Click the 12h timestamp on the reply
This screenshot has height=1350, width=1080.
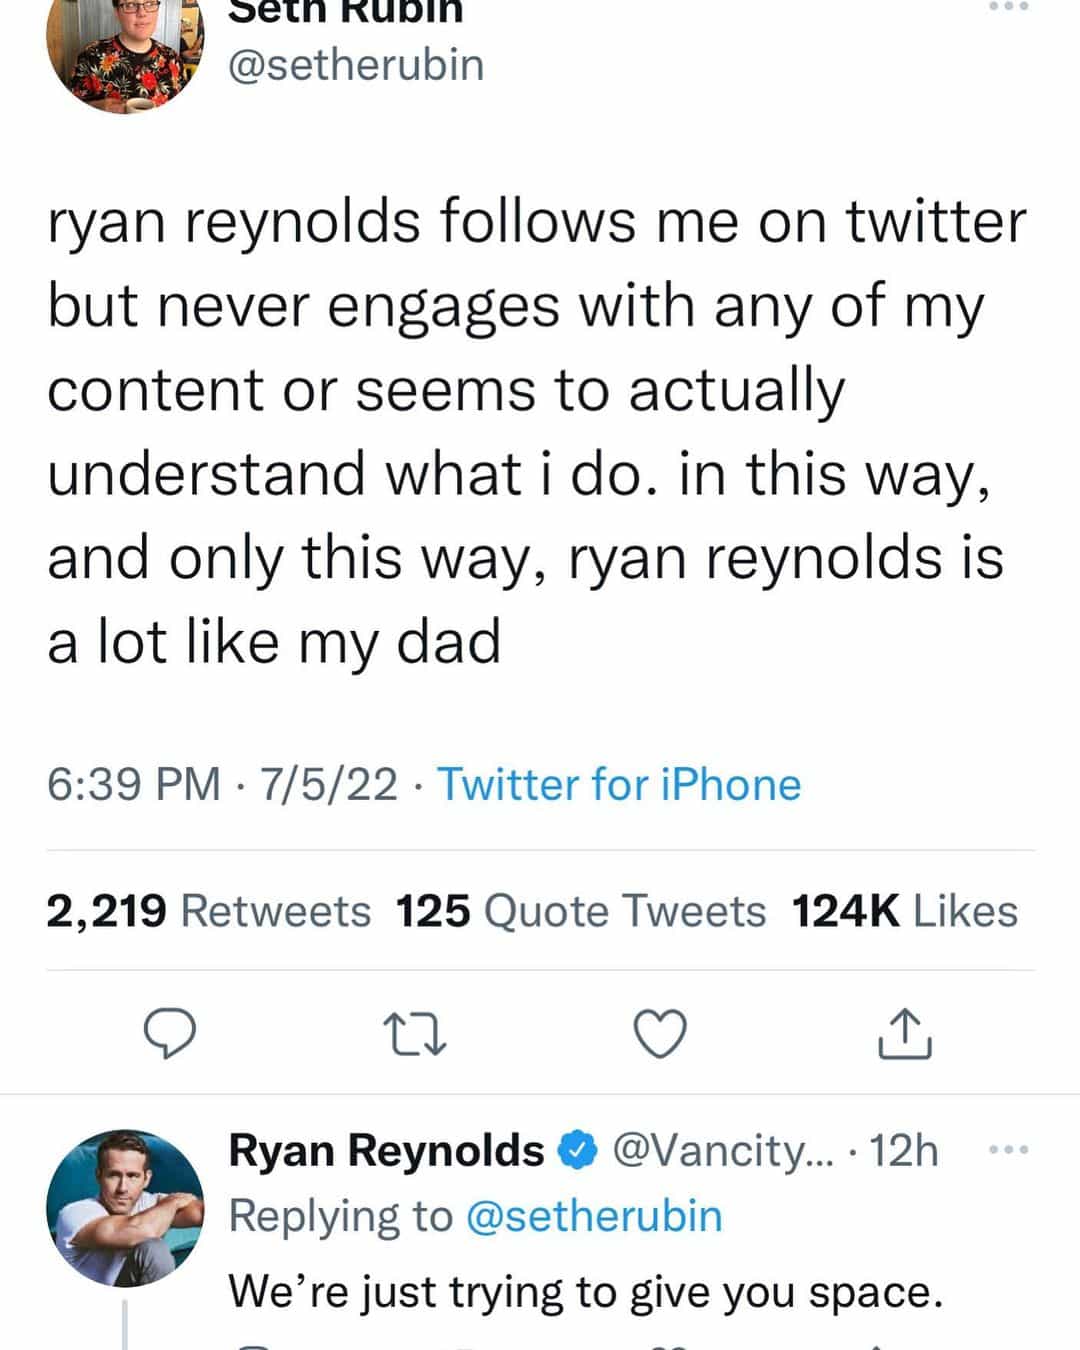[903, 1151]
